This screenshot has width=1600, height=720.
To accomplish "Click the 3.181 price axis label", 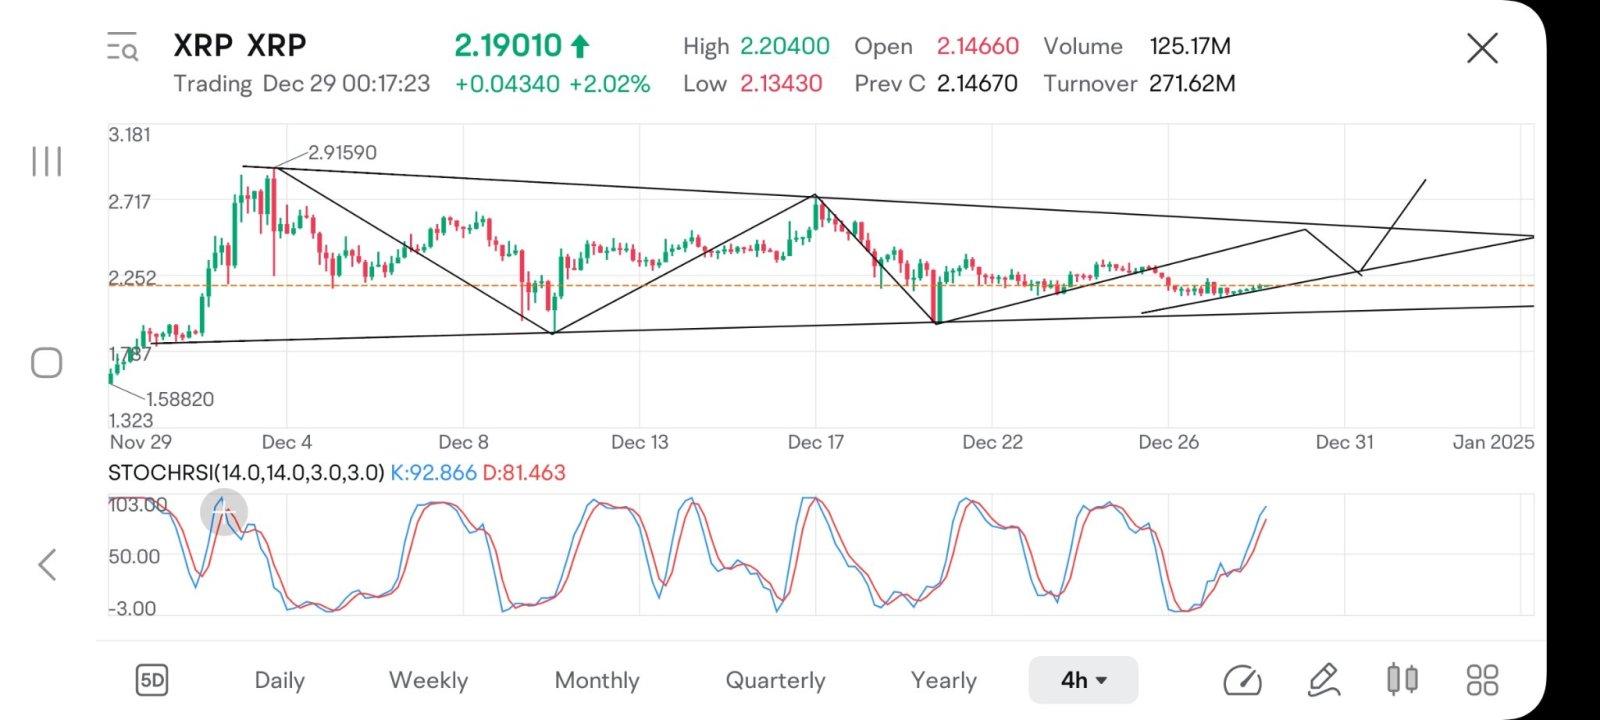I will [129, 135].
